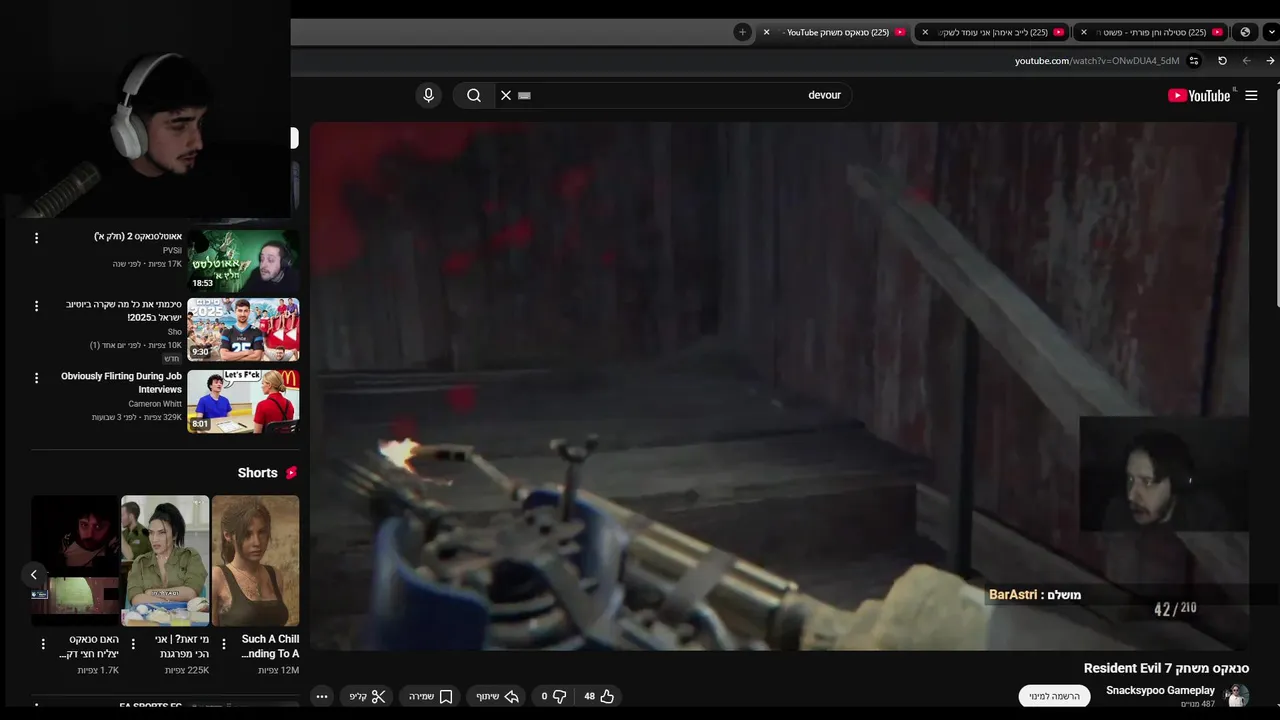Dislike the video with thumbs down

coord(553,696)
